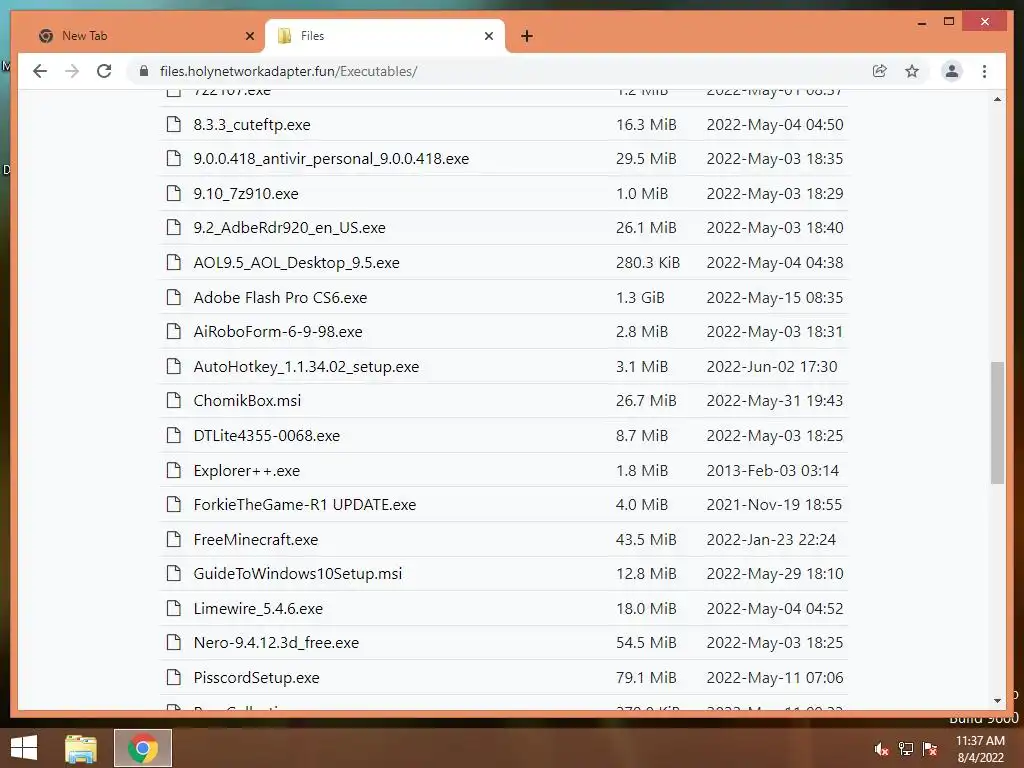Screen dimensions: 1024x768
Task: Click file icon beside AutoHotkey setup
Action: pyautogui.click(x=174, y=366)
